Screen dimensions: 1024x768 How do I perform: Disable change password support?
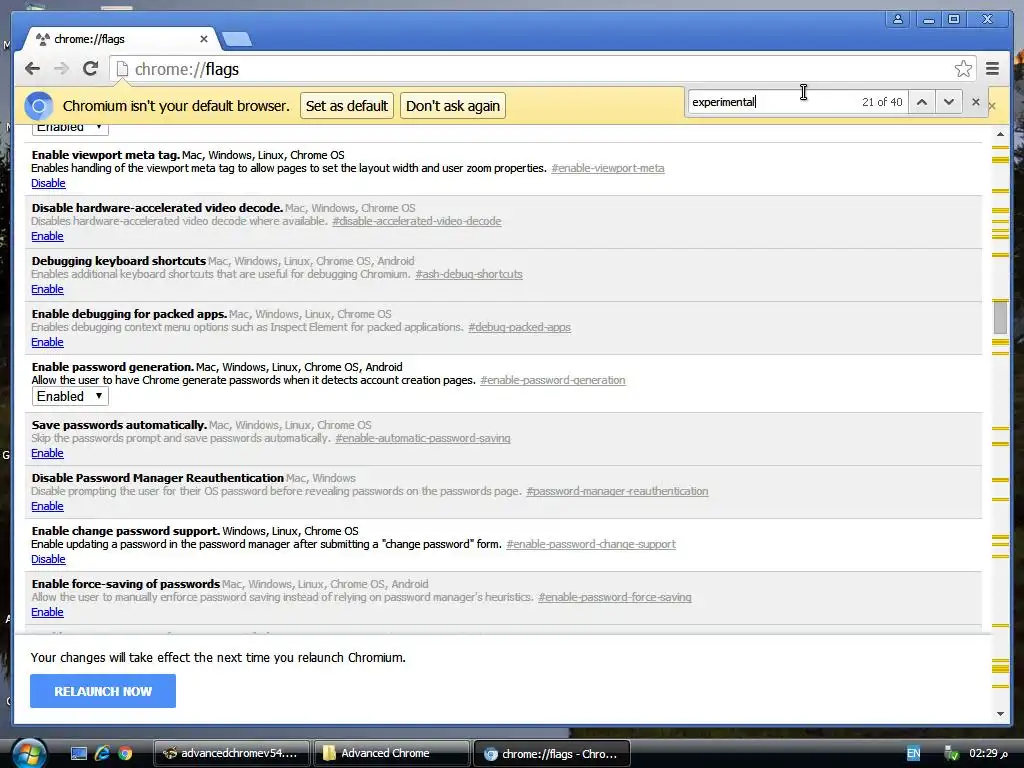(x=48, y=559)
